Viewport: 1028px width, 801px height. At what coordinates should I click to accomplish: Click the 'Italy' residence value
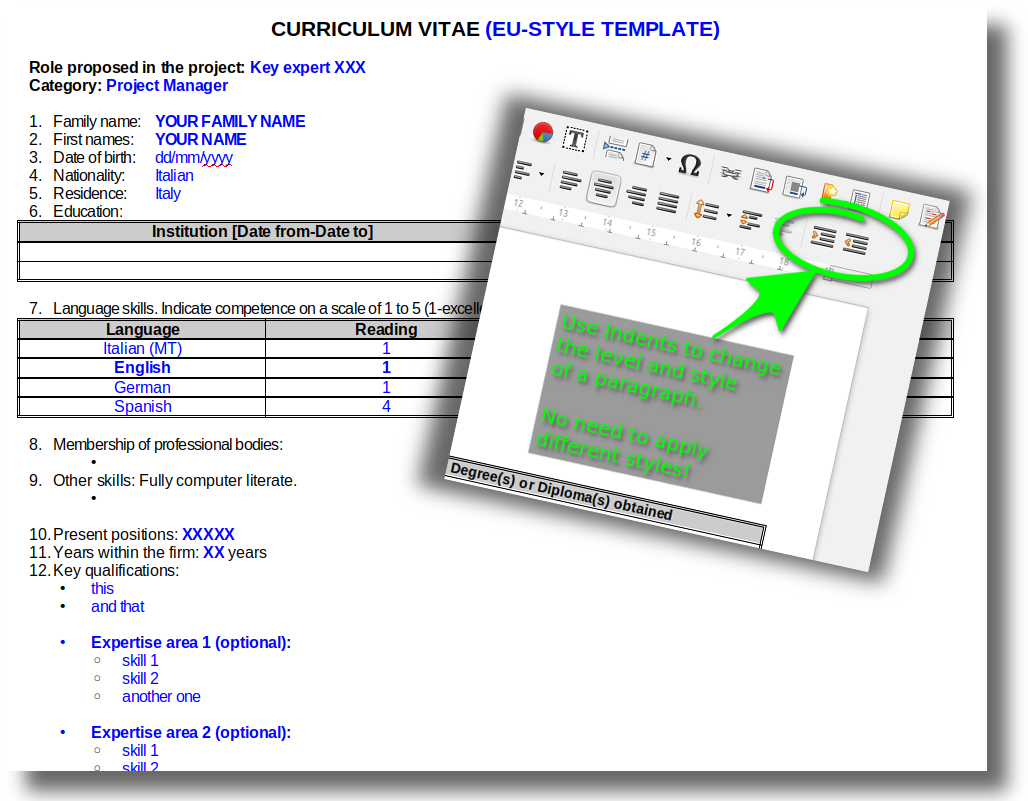(168, 194)
